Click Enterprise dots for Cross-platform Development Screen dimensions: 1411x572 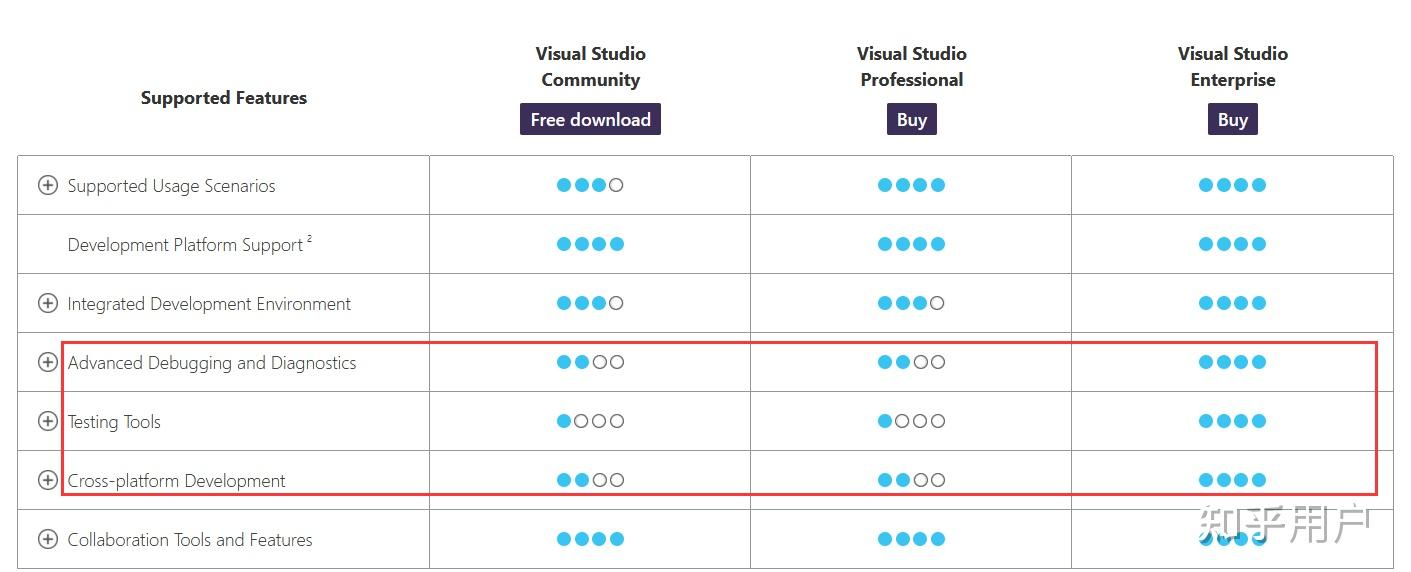coord(1232,480)
